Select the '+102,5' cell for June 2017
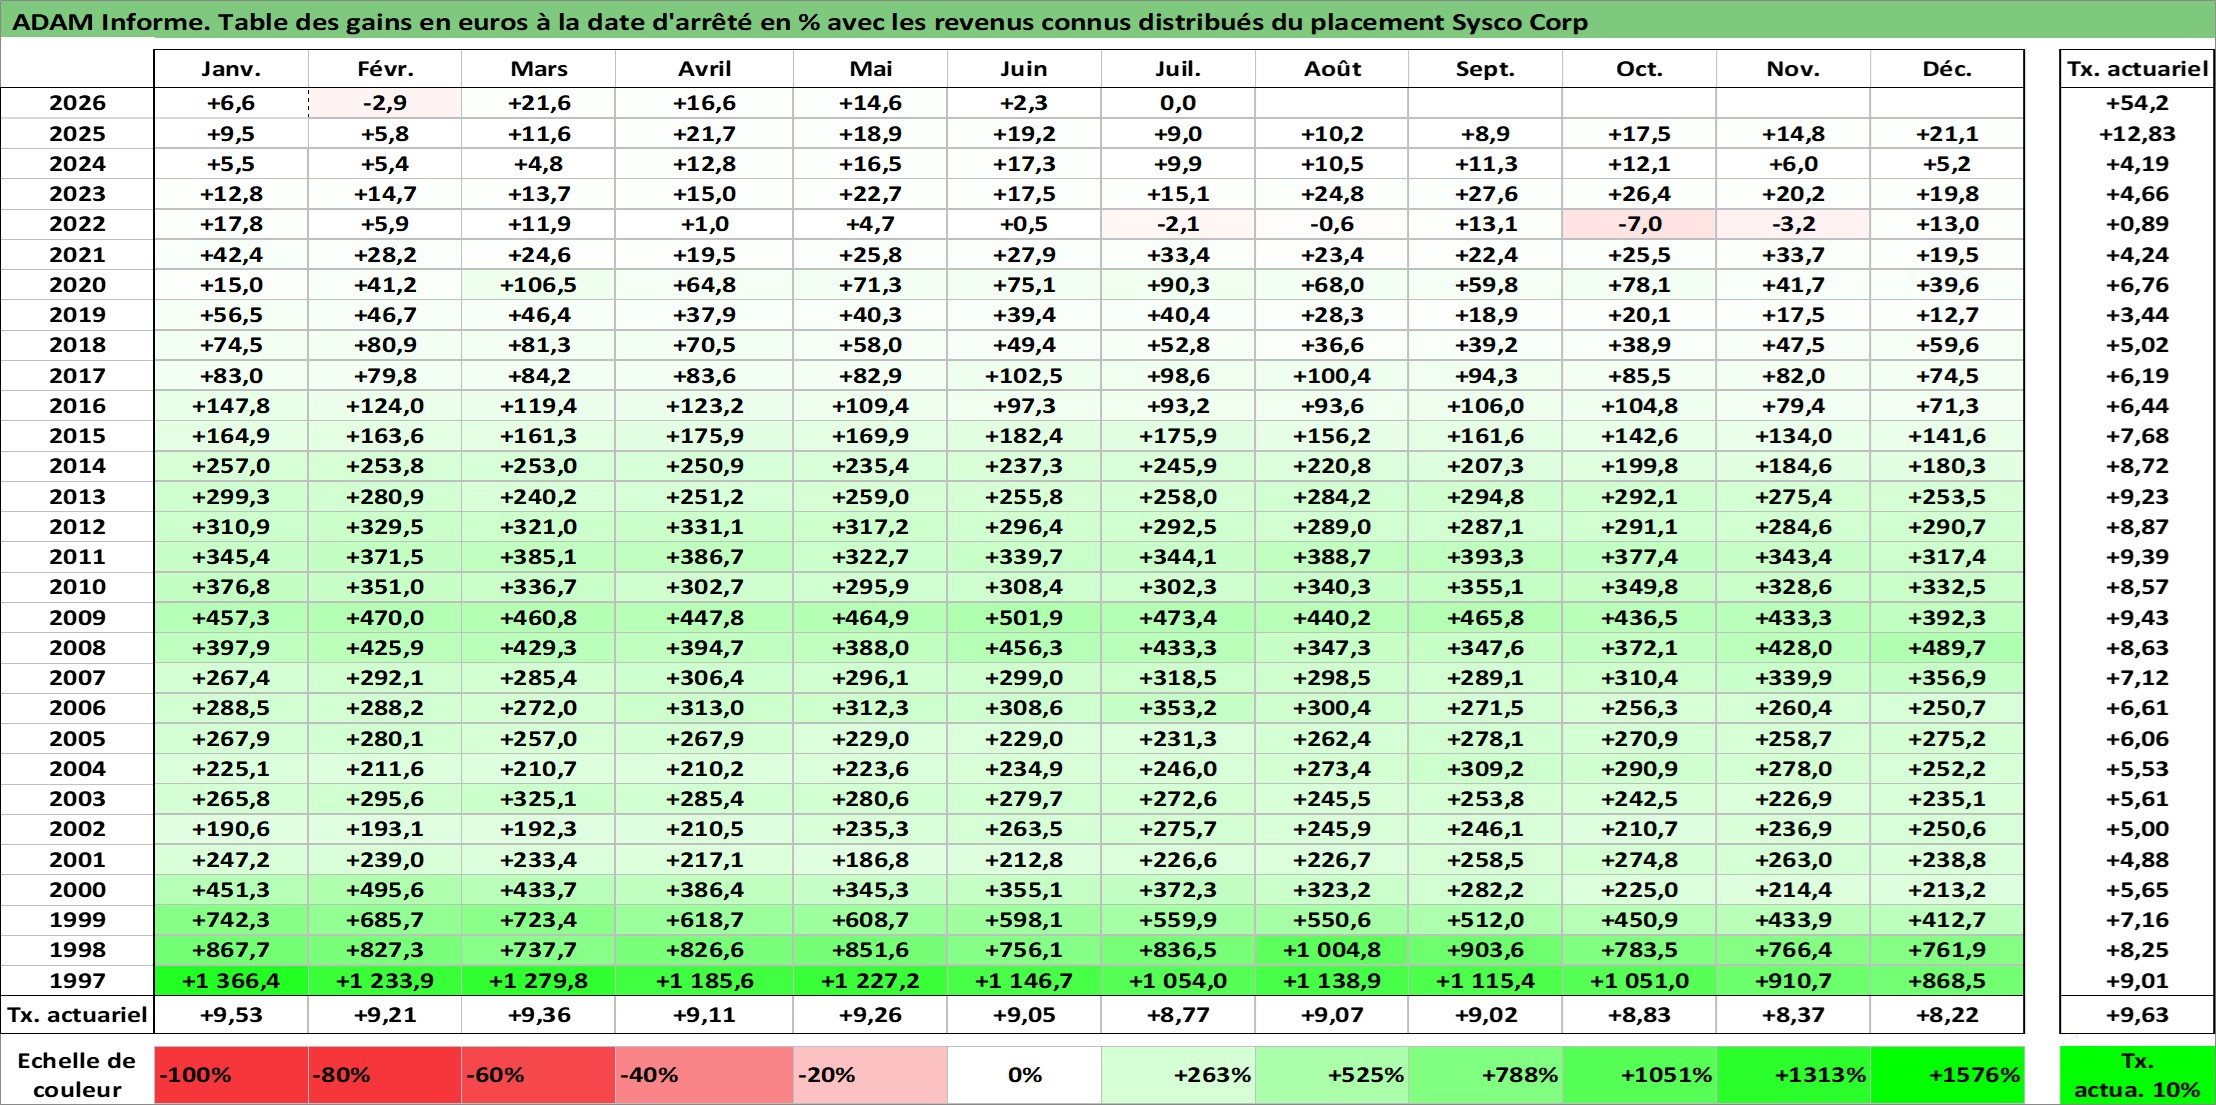The width and height of the screenshot is (2216, 1105). pyautogui.click(x=1025, y=376)
